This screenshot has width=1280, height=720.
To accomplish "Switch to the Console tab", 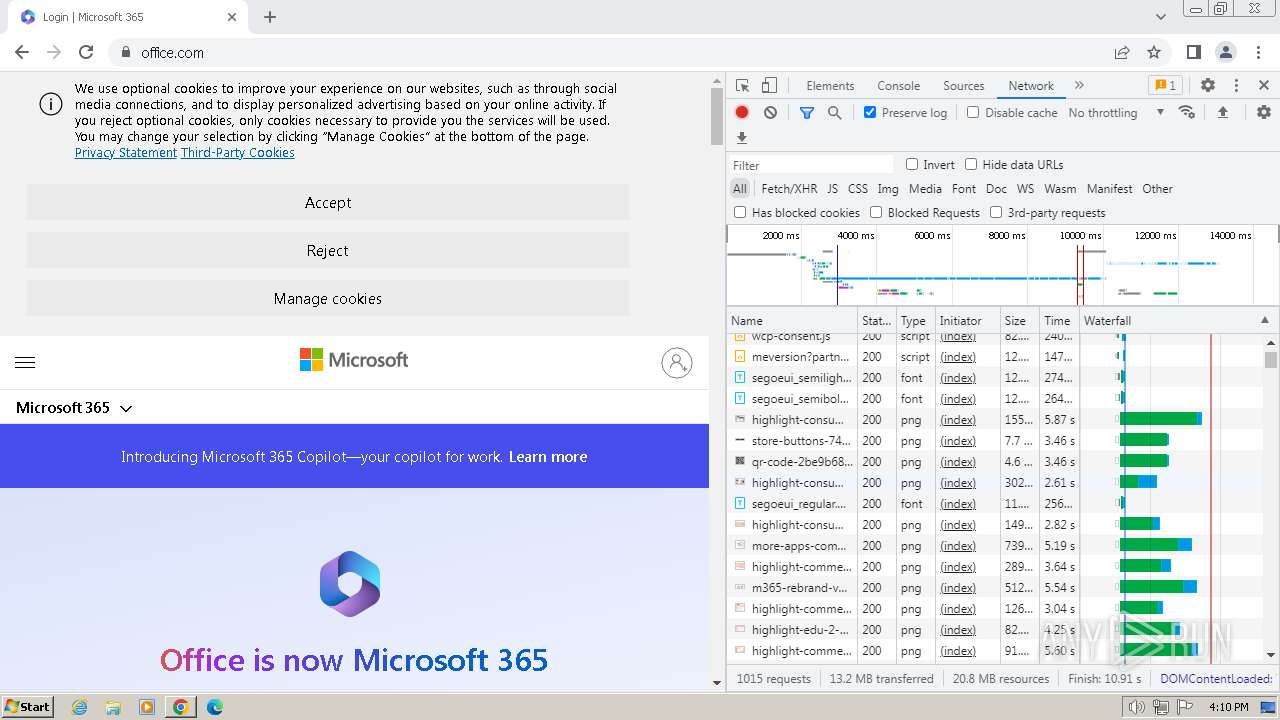I will pos(898,86).
